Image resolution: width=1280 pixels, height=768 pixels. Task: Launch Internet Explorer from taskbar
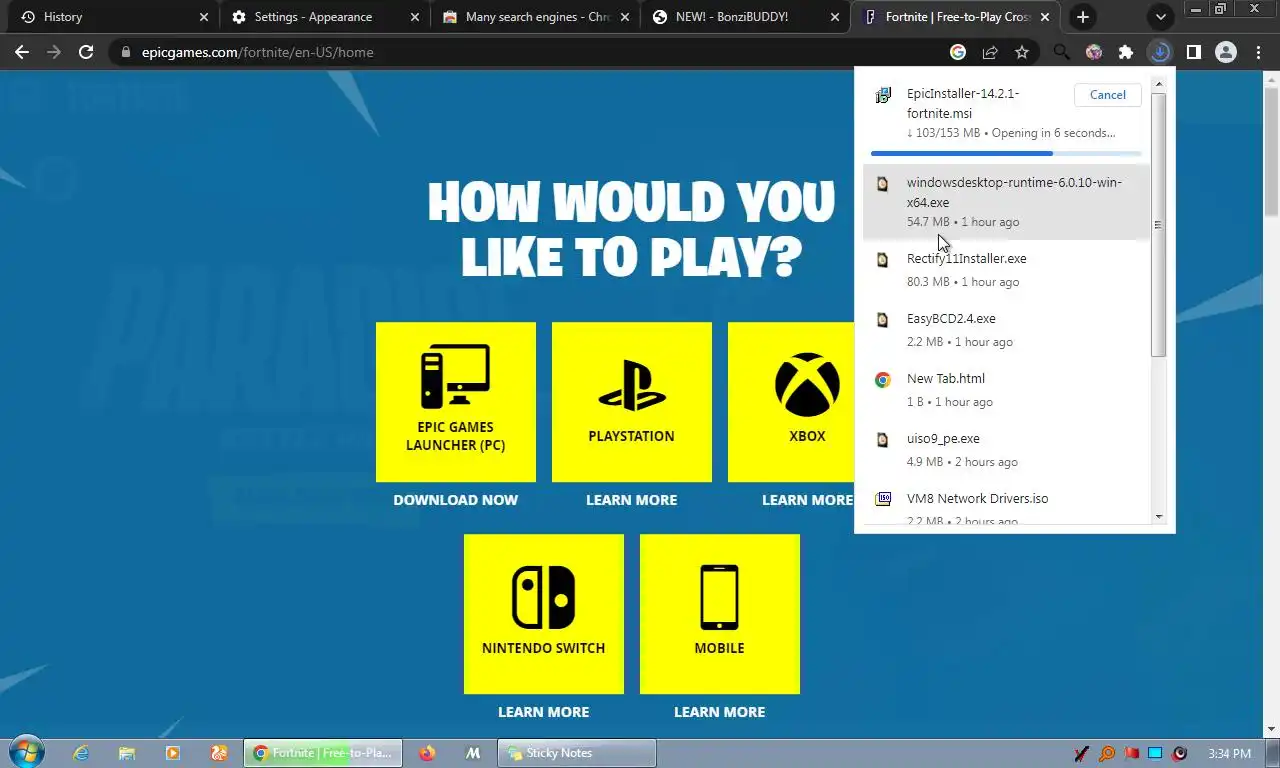pos(81,753)
